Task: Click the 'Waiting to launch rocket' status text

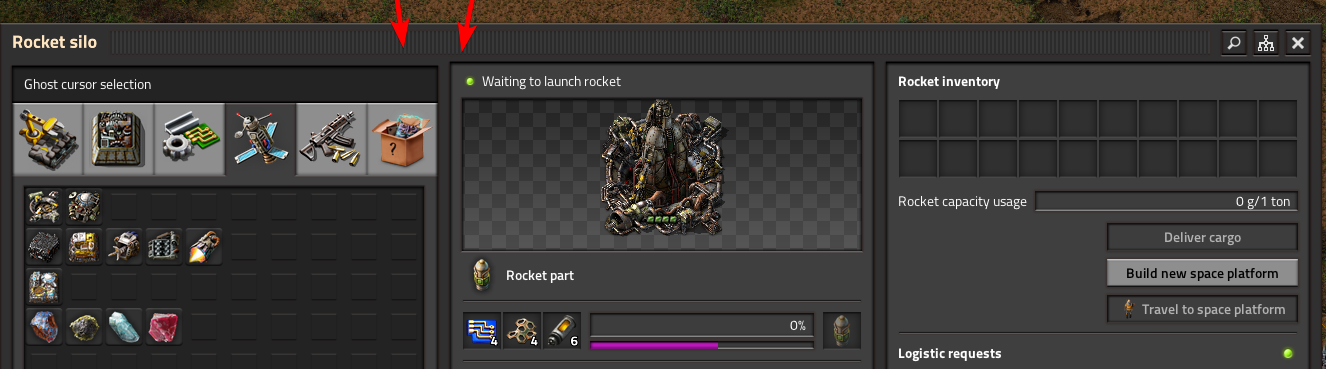Action: [x=551, y=81]
